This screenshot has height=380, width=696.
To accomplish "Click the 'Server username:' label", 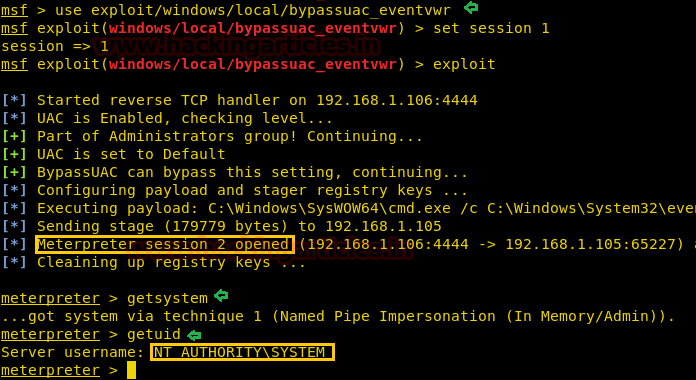I will click(73, 352).
